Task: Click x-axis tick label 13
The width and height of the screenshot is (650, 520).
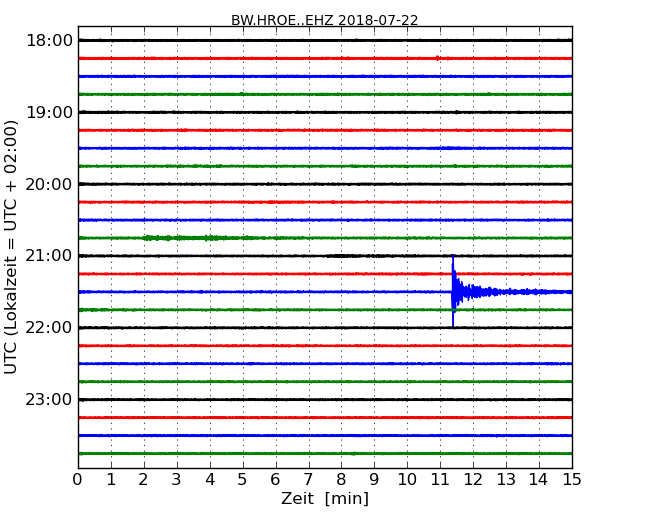Action: [506, 479]
